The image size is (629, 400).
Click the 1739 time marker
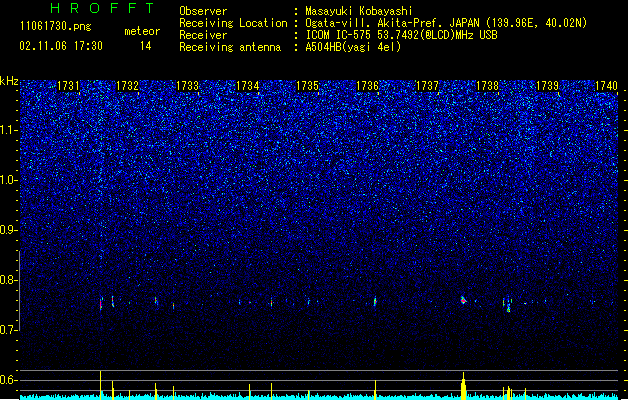547,86
